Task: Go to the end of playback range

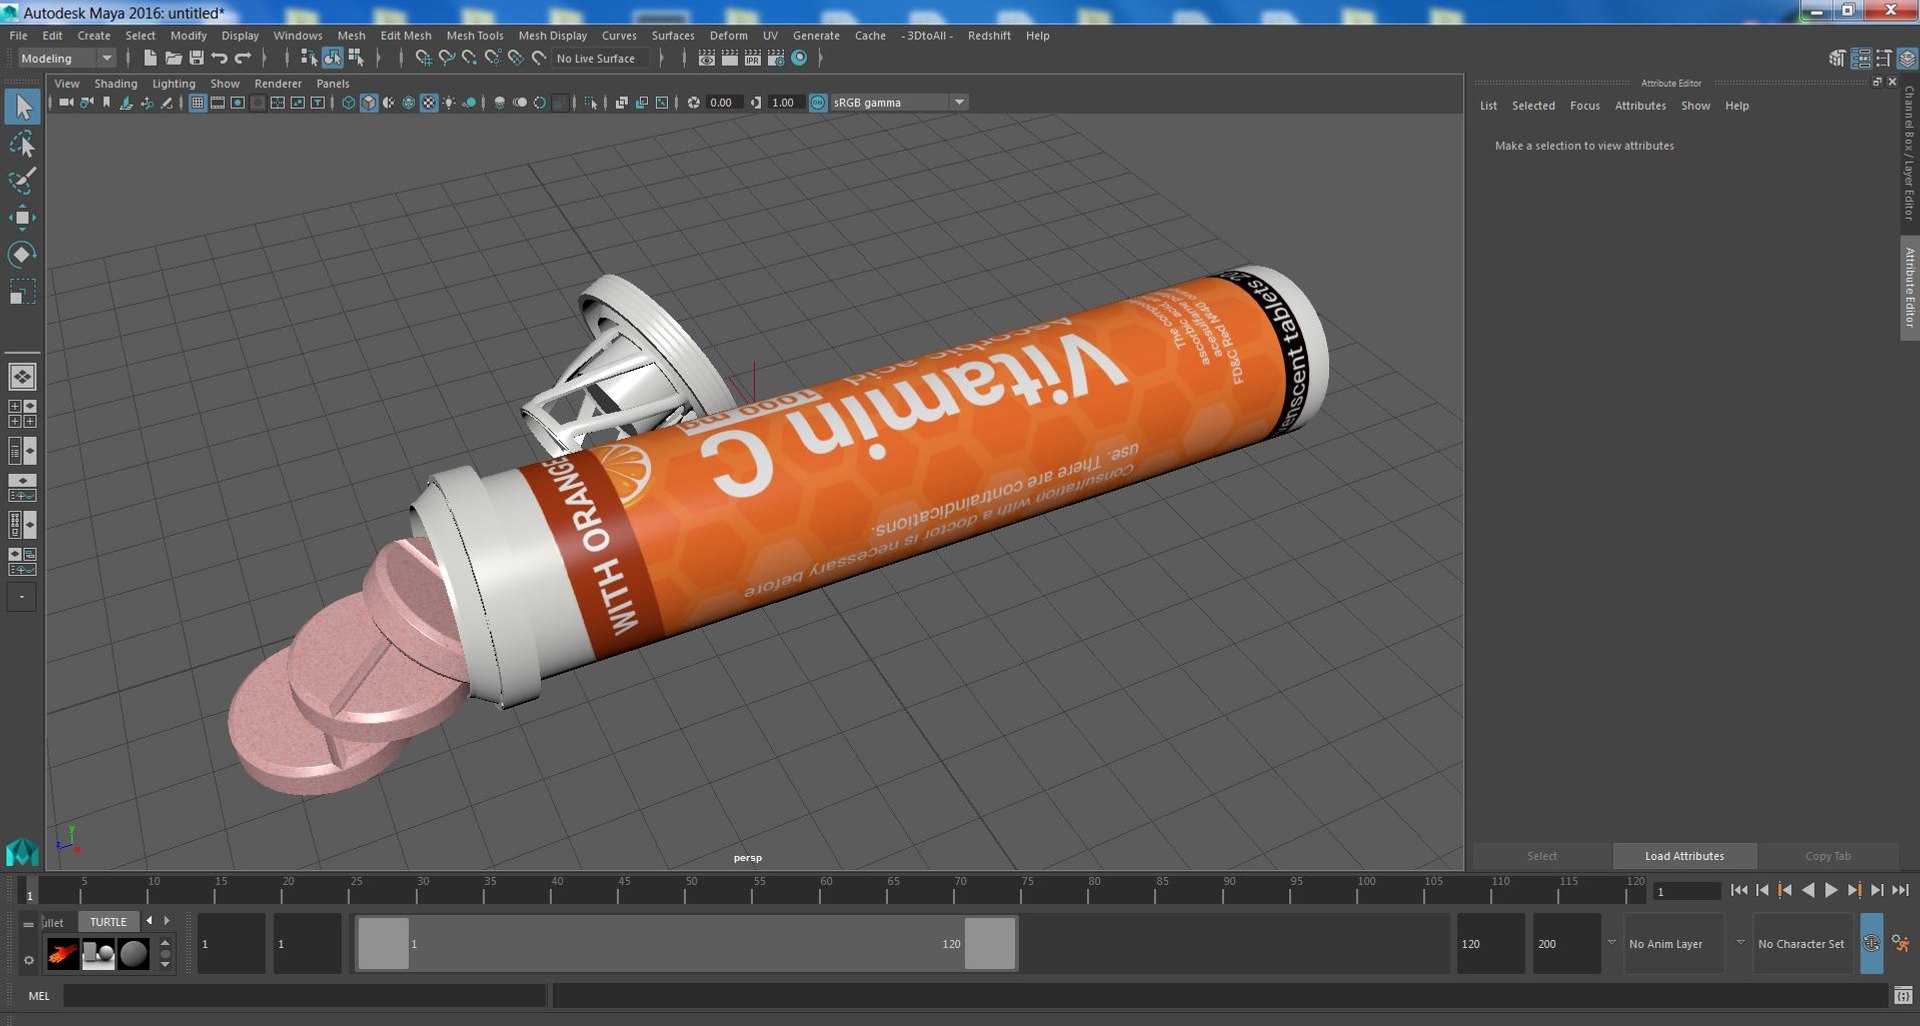Action: click(x=1900, y=890)
